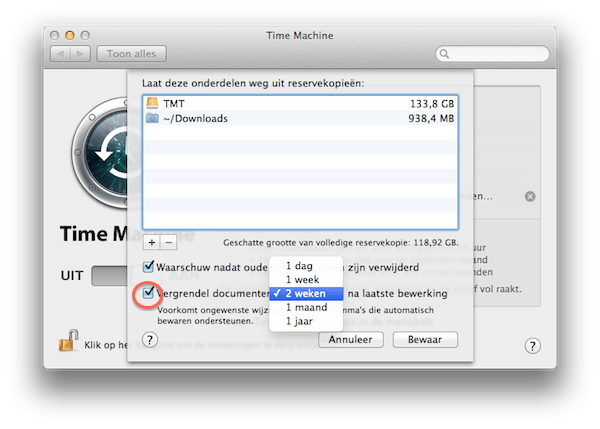Select the TMT row in the list

tap(300, 103)
